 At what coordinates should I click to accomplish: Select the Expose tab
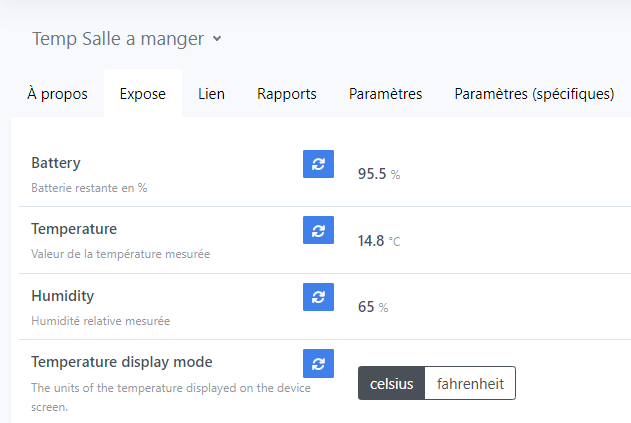[143, 94]
